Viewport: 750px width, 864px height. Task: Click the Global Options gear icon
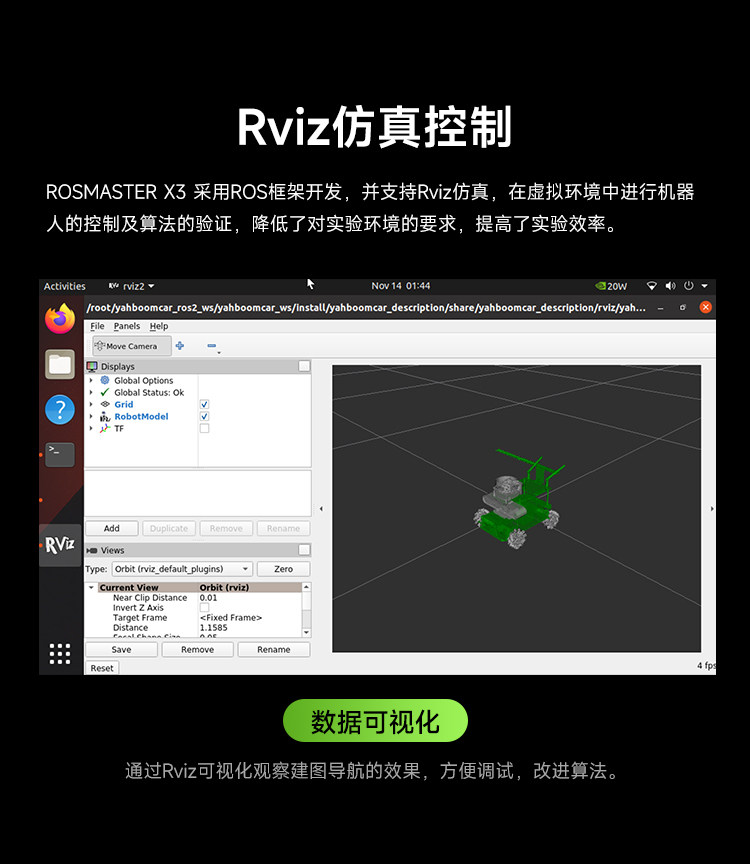pyautogui.click(x=105, y=380)
